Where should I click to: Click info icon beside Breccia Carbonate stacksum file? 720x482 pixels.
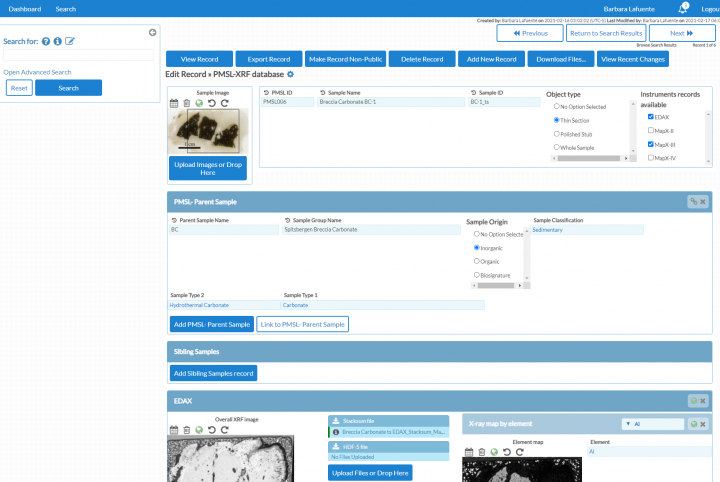coord(336,432)
